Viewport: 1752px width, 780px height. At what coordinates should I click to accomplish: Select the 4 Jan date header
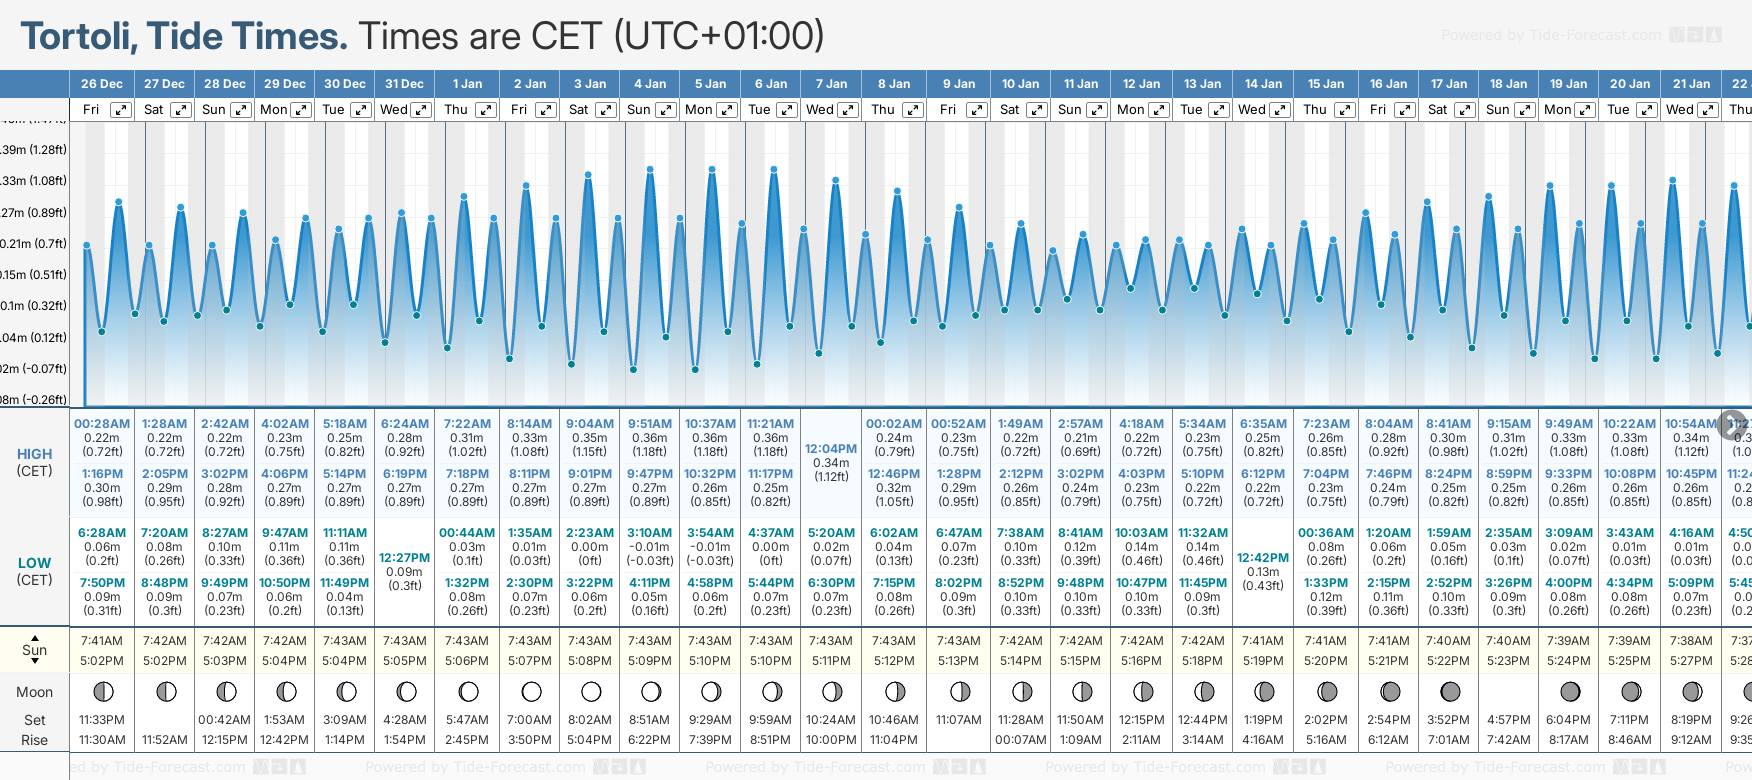650,84
